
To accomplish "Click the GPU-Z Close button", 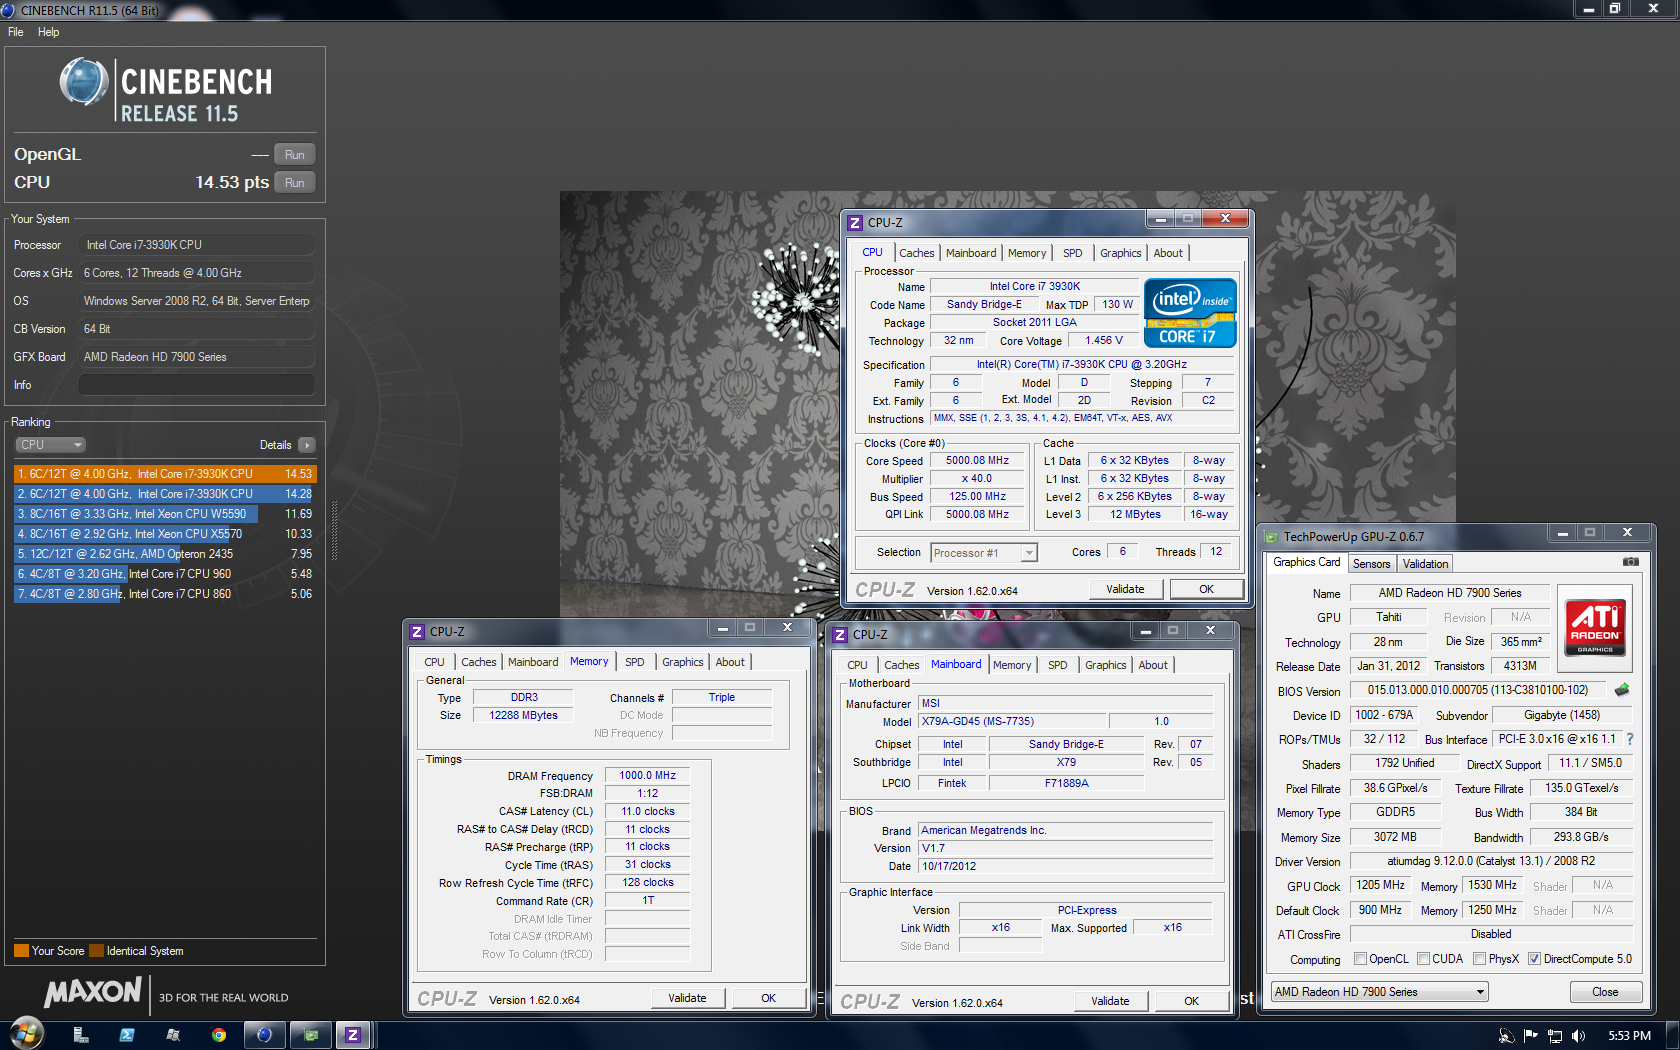I will point(1605,992).
